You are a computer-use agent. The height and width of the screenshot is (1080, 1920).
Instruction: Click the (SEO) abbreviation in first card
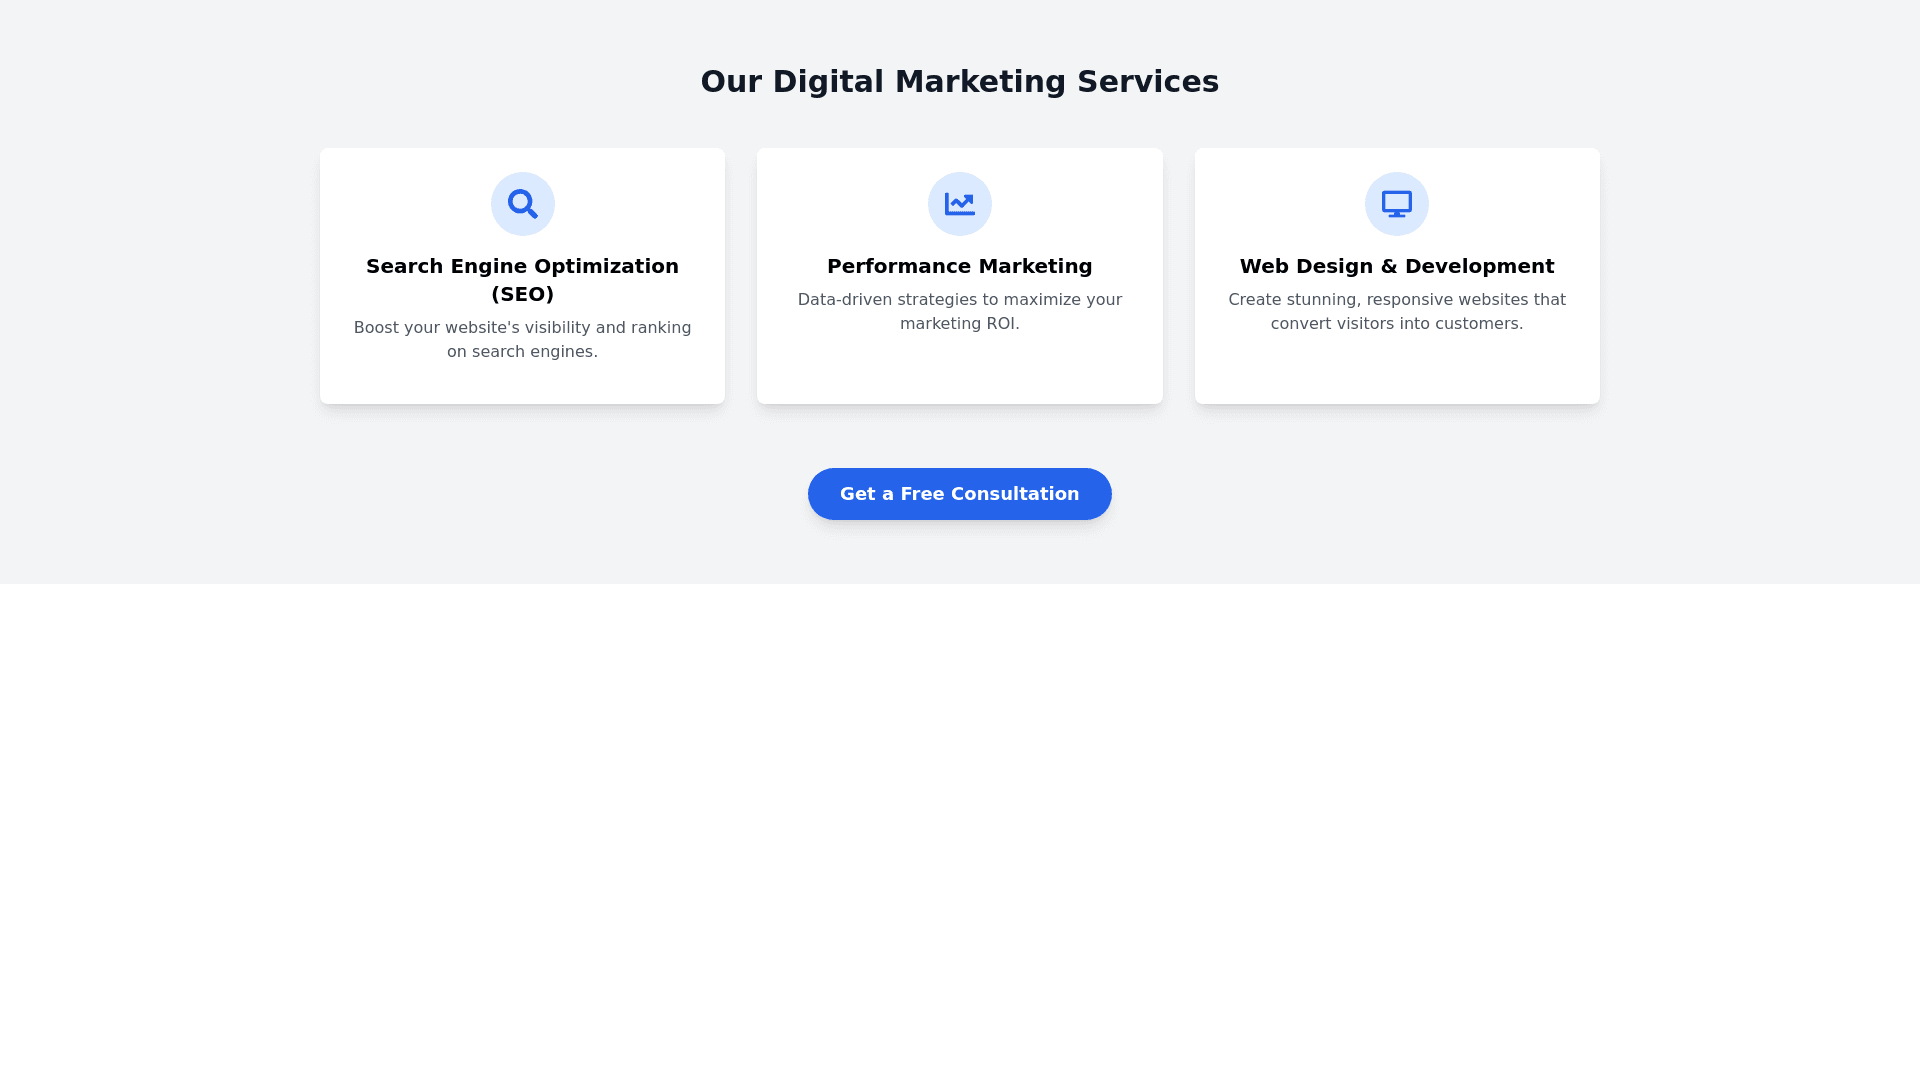click(x=522, y=294)
